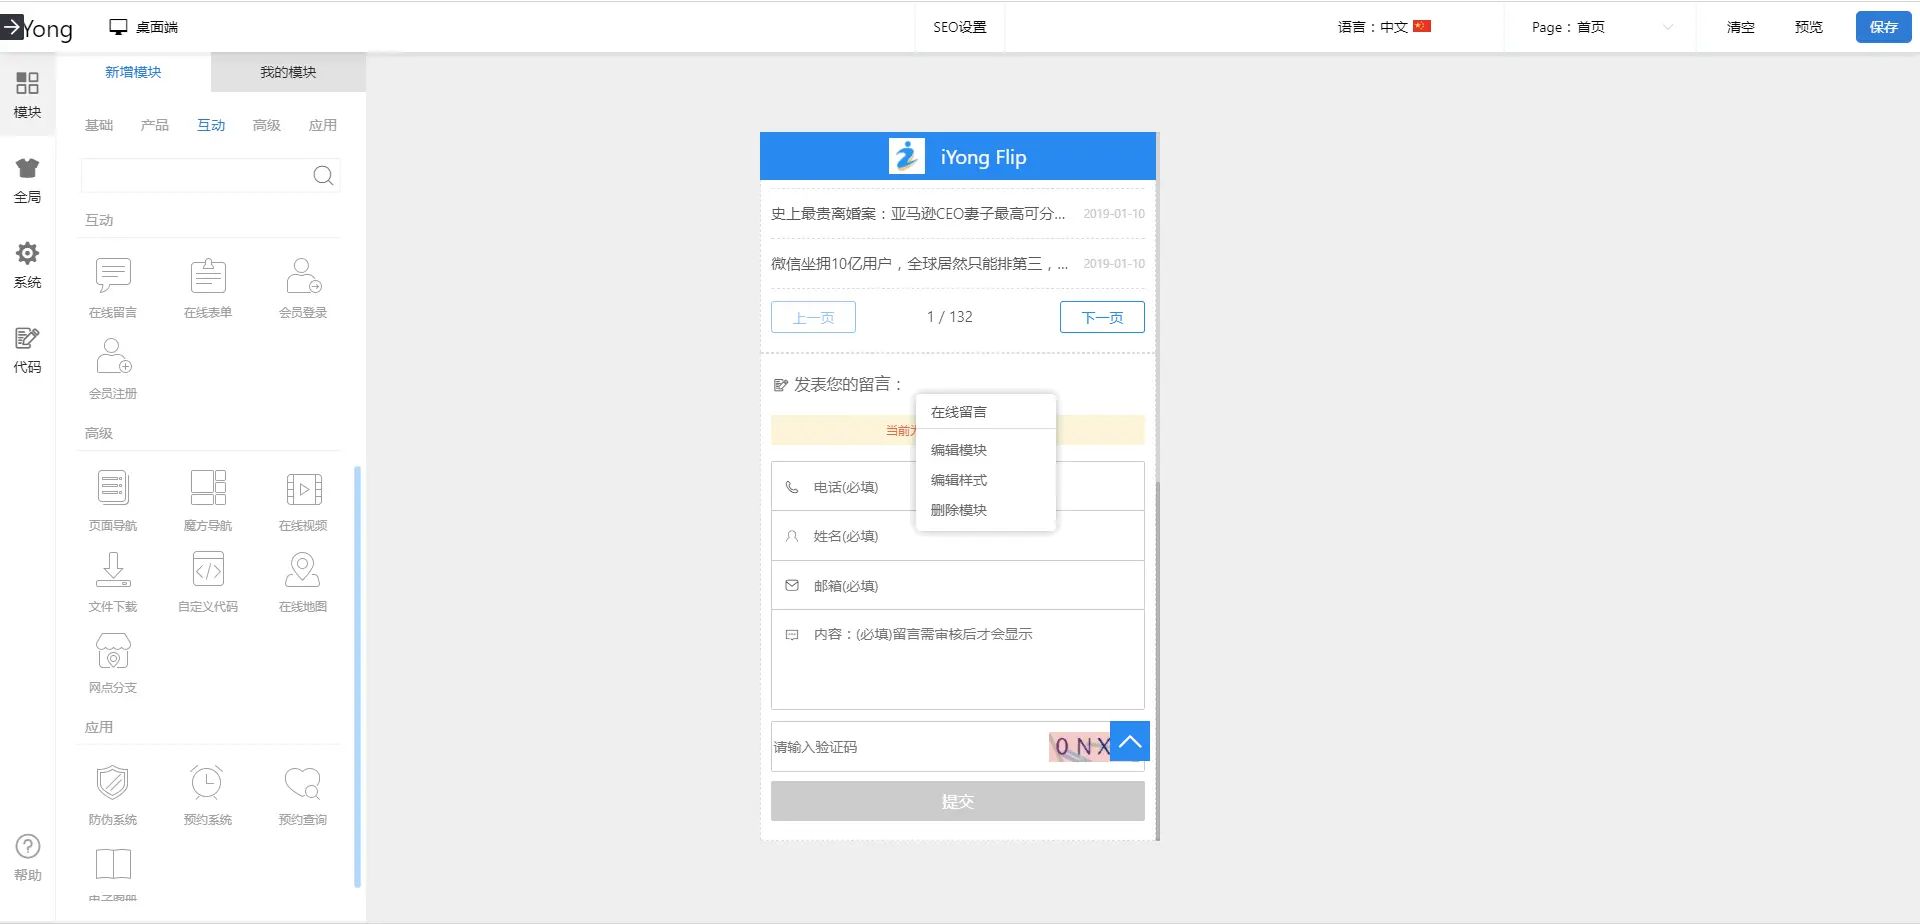Select the 在线留言 module icon

[x=113, y=277]
